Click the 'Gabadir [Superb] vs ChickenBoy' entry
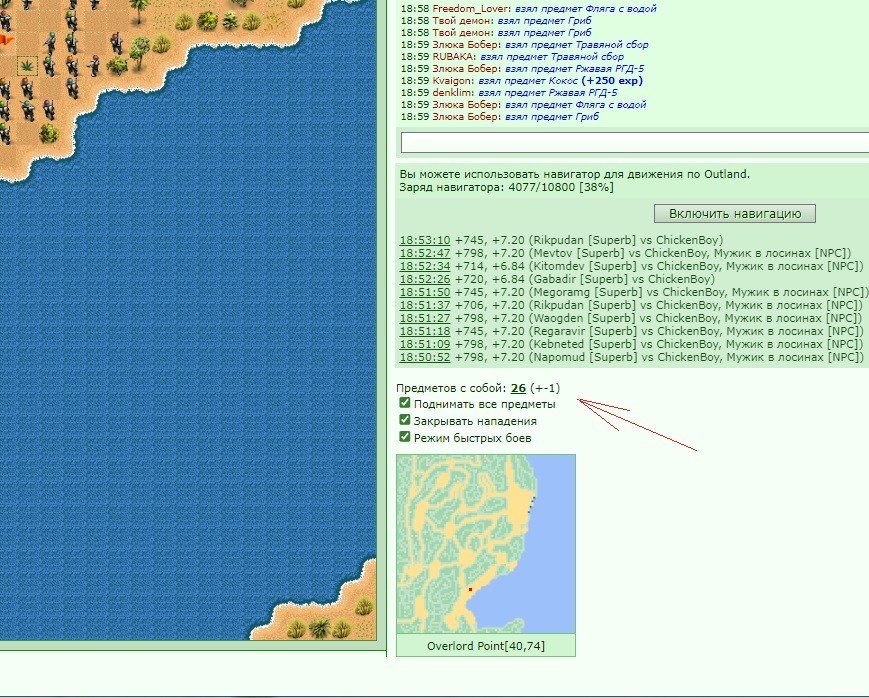This screenshot has width=869, height=698. 622,279
